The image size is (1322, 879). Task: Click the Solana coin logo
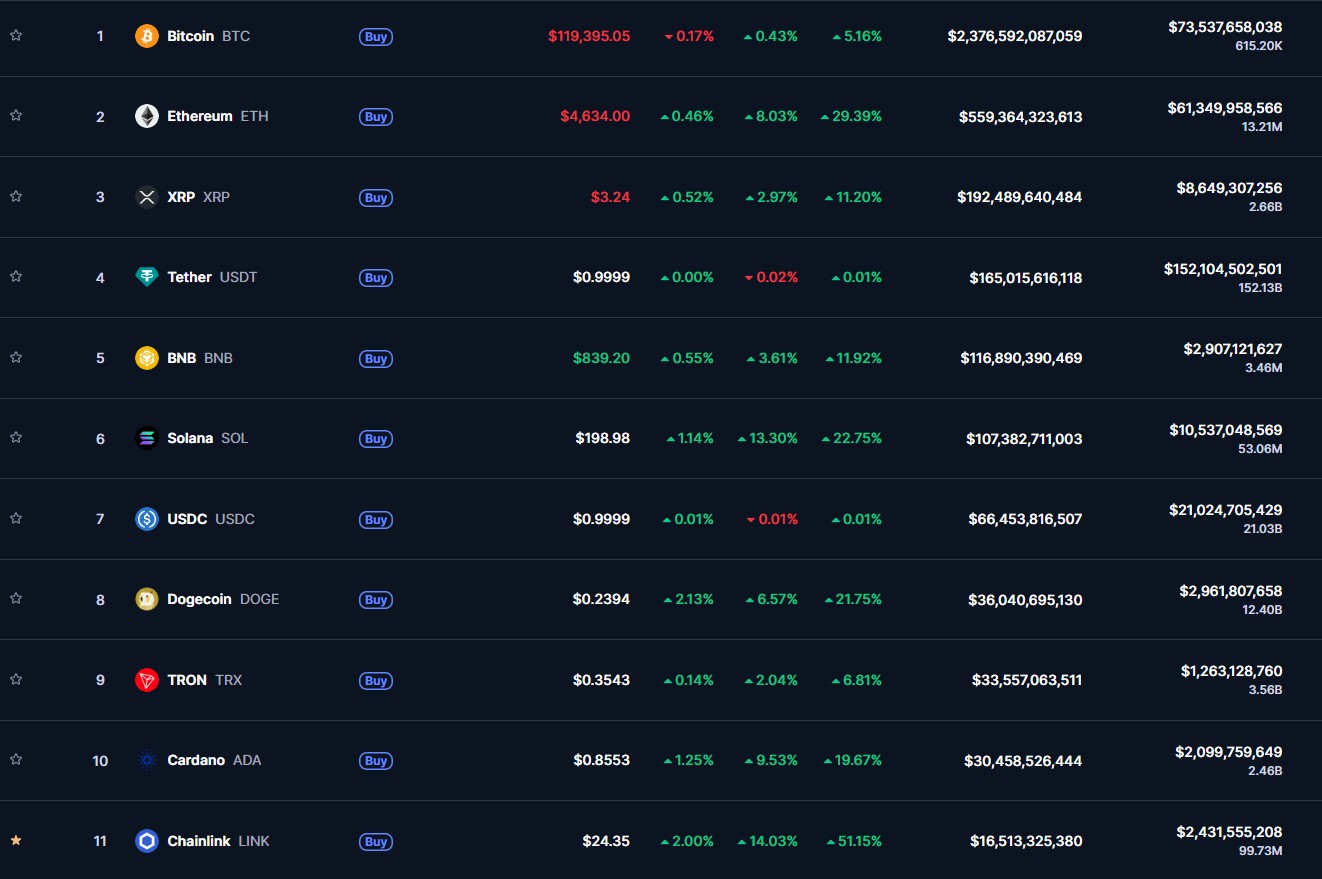pyautogui.click(x=147, y=438)
